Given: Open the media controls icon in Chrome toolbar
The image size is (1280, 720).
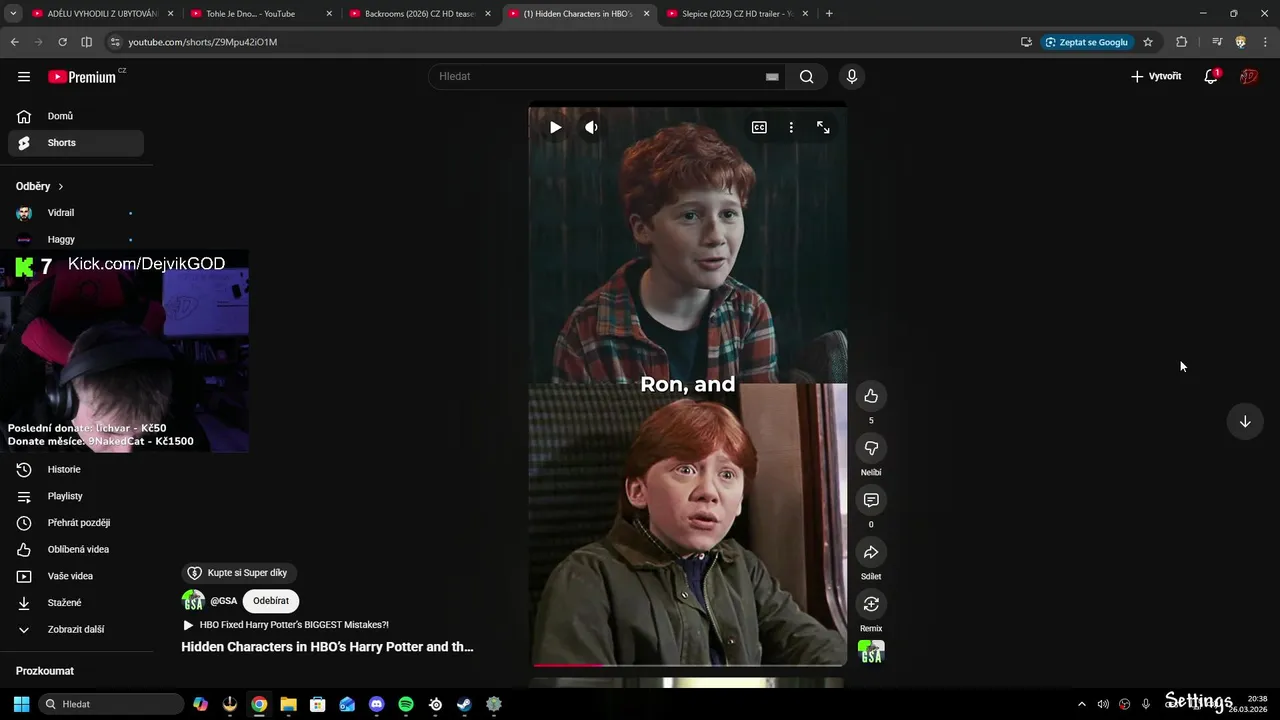Looking at the screenshot, I should (1217, 42).
